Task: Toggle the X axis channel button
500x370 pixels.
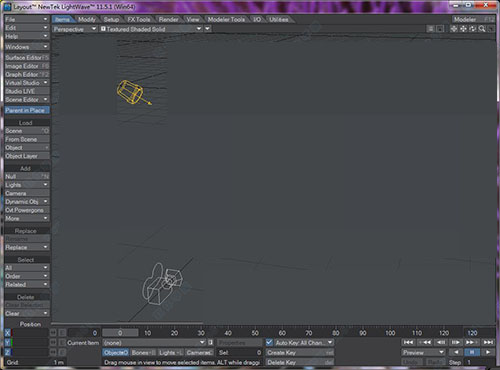Action: tap(8, 333)
